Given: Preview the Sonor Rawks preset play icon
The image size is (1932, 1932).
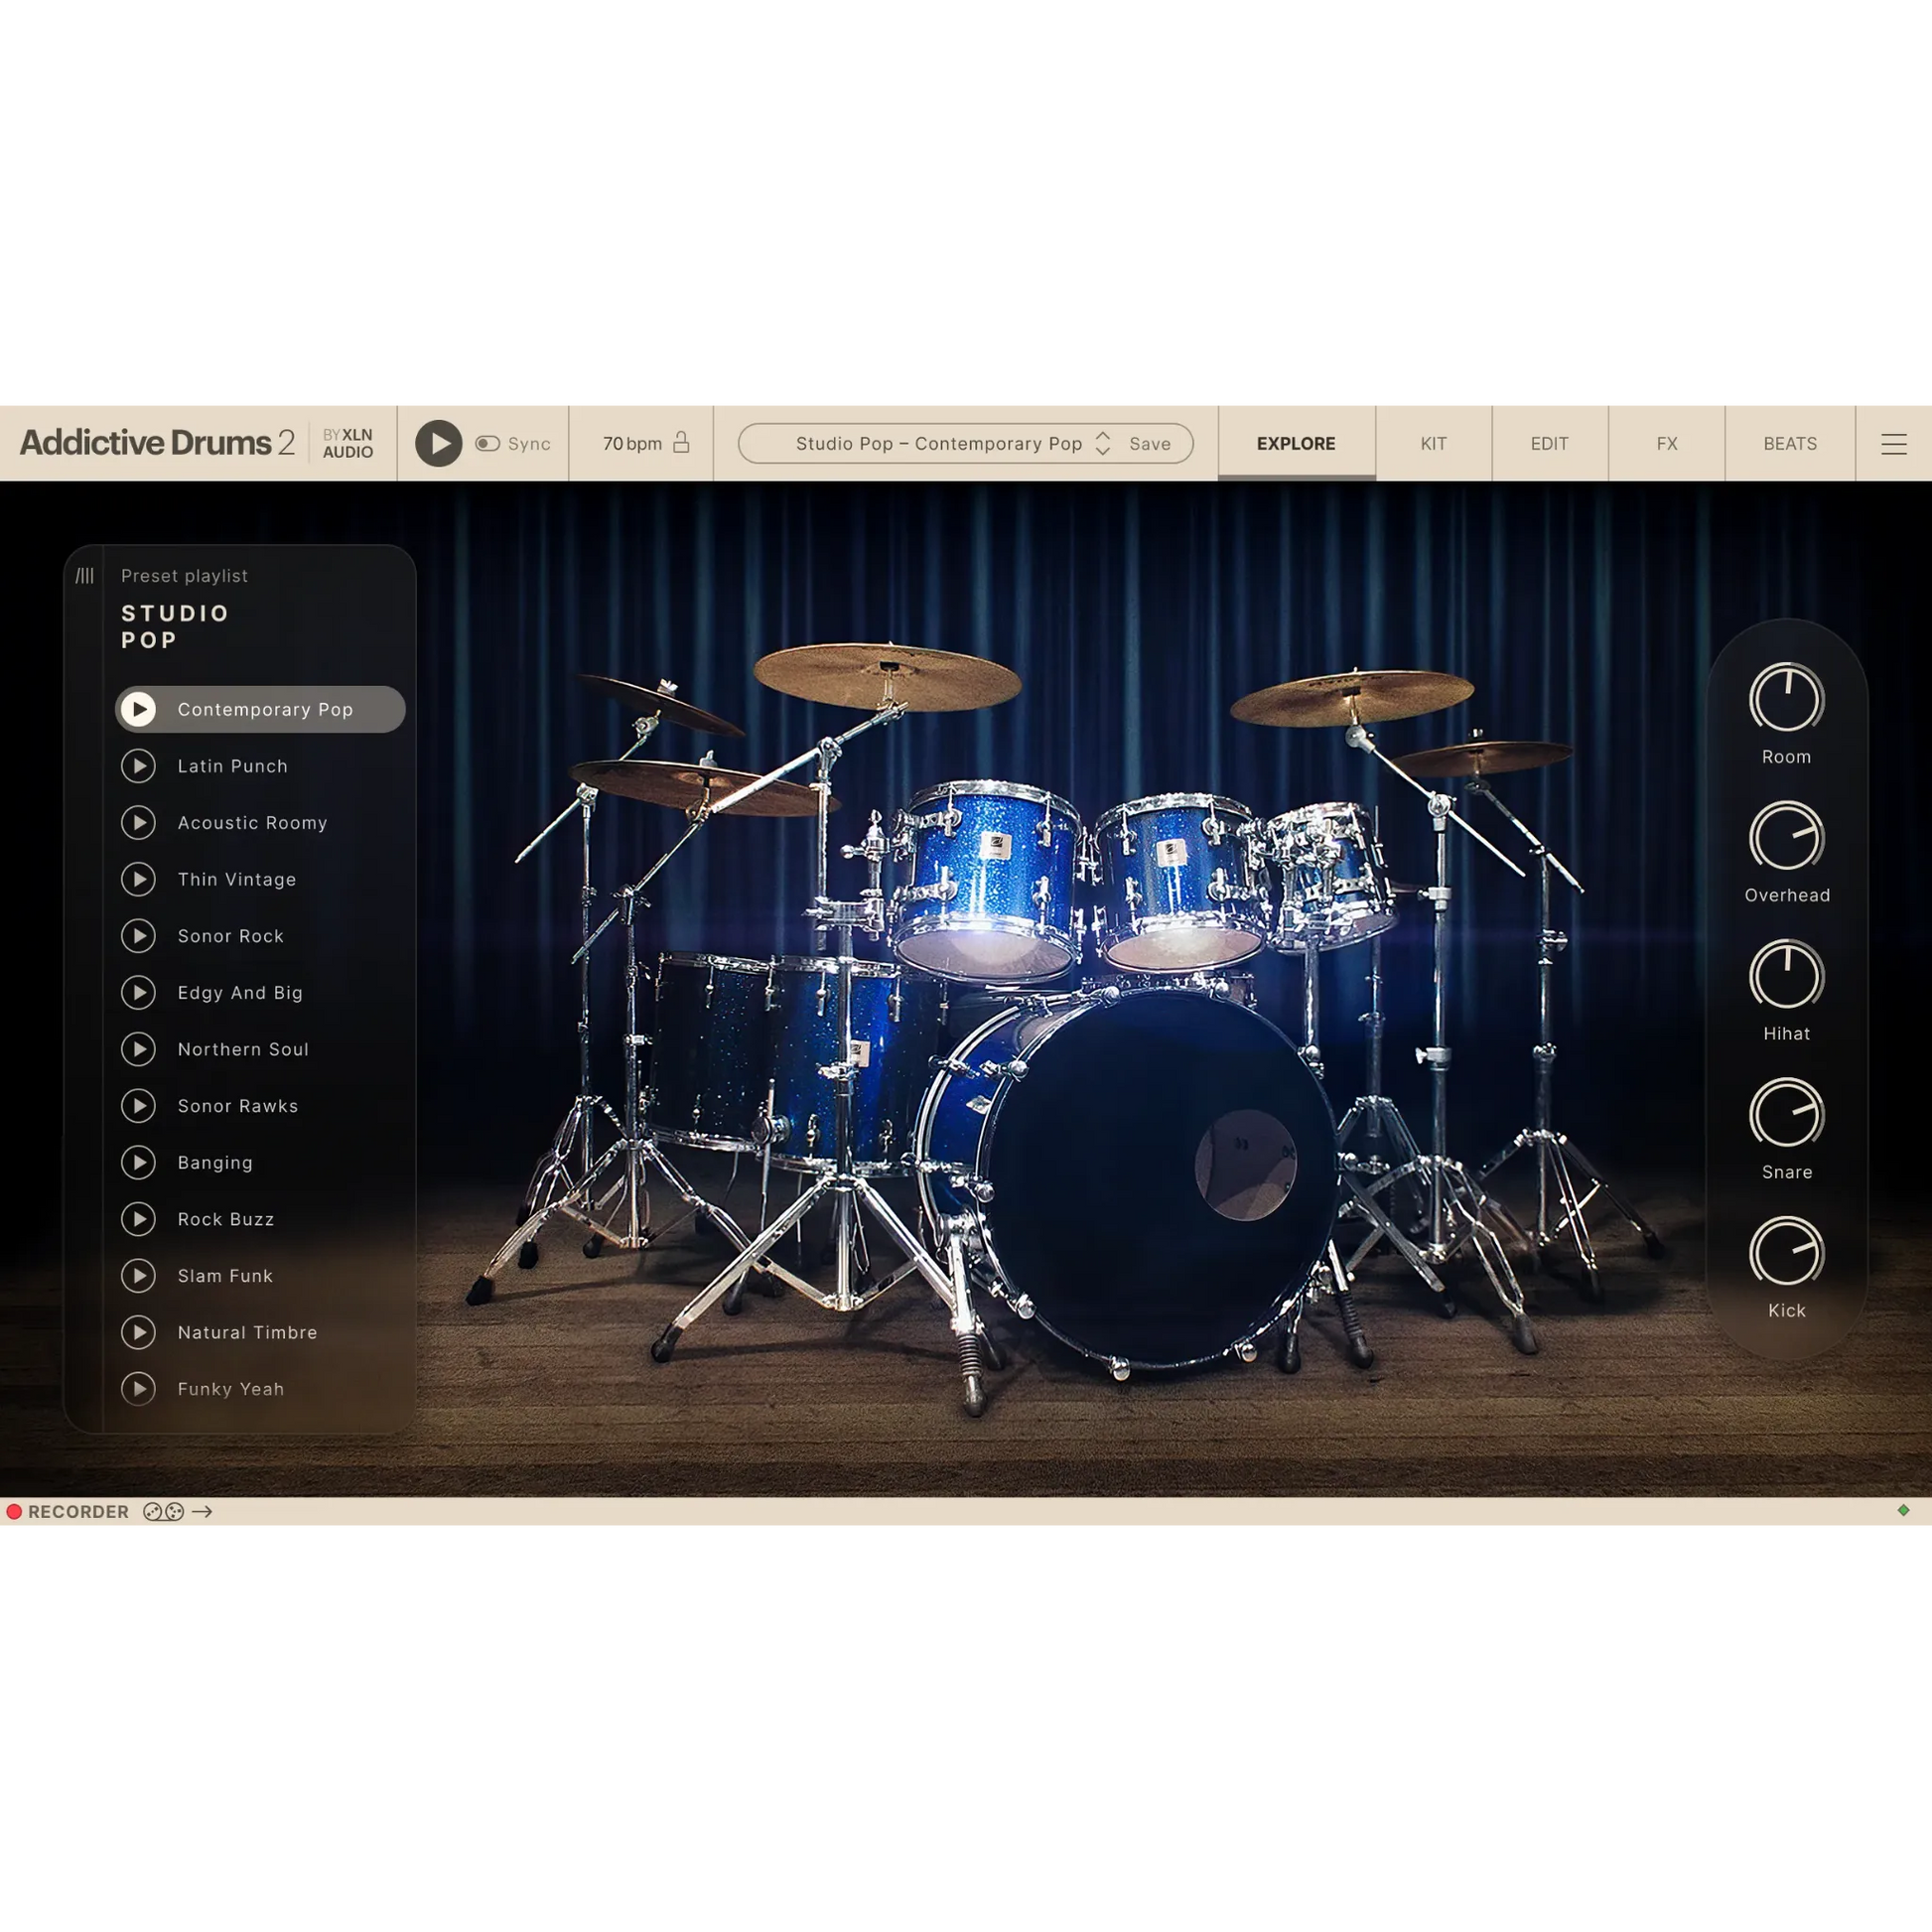Looking at the screenshot, I should (139, 1106).
